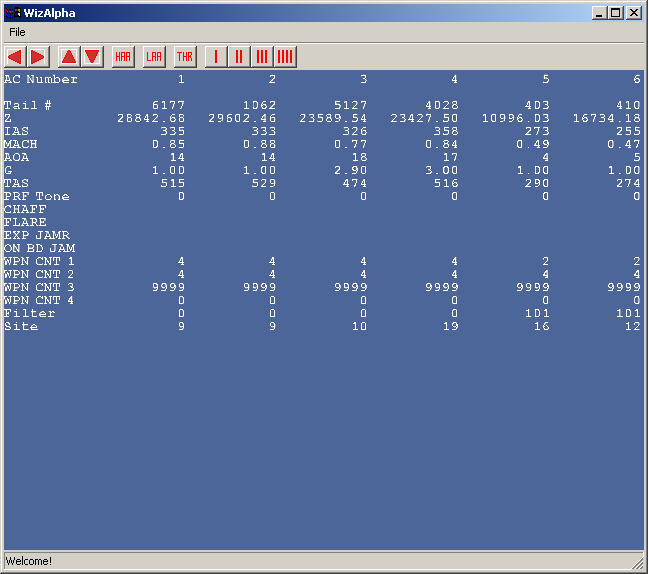Image resolution: width=648 pixels, height=574 pixels.
Task: Click the red right arrow toolbar button
Action: coord(38,57)
